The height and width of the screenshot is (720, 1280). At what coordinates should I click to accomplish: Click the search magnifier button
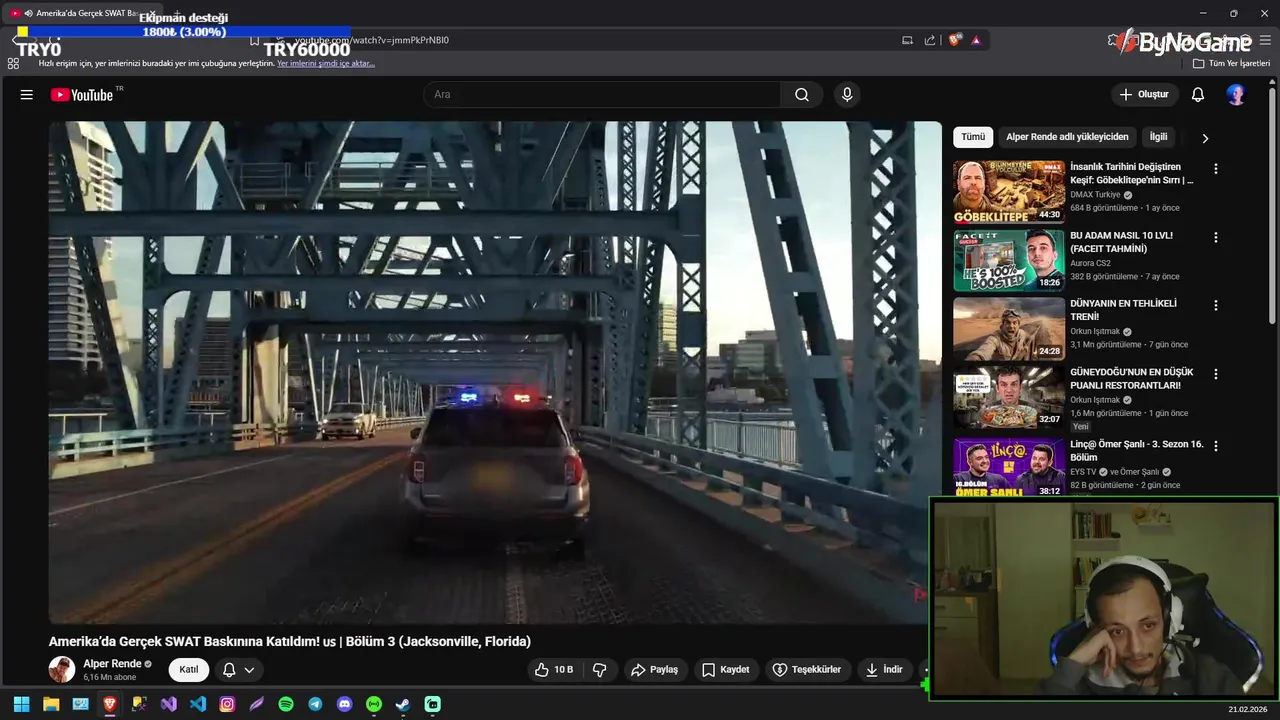click(x=802, y=95)
